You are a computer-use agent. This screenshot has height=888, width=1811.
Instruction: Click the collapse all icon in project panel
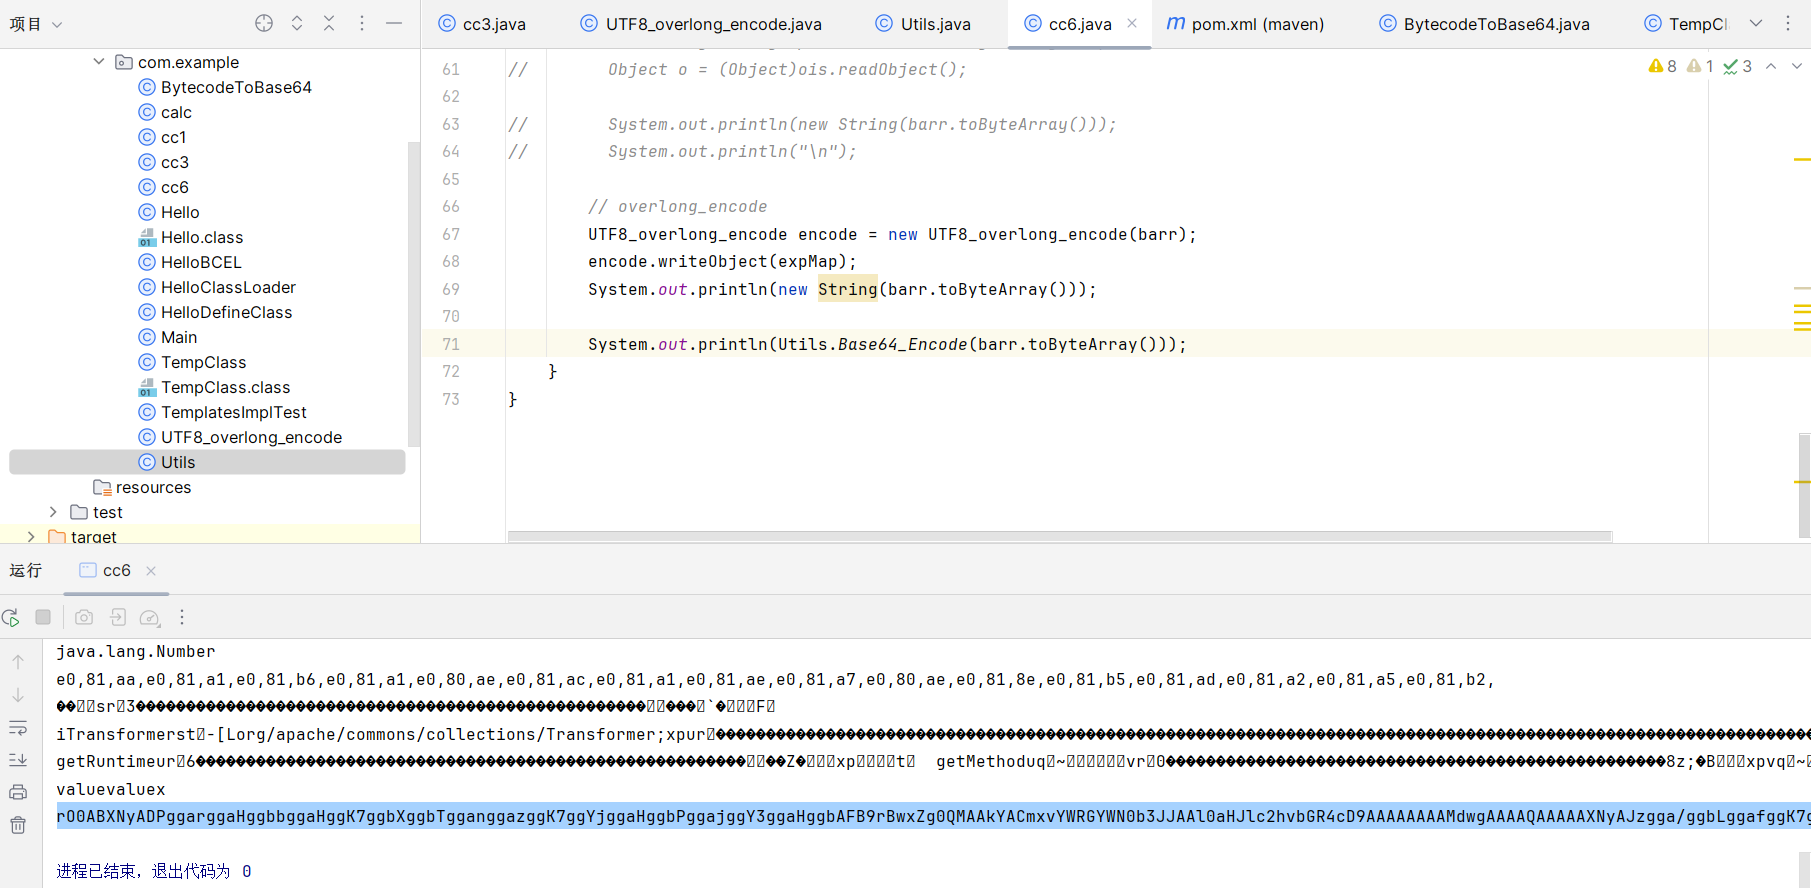tap(329, 23)
